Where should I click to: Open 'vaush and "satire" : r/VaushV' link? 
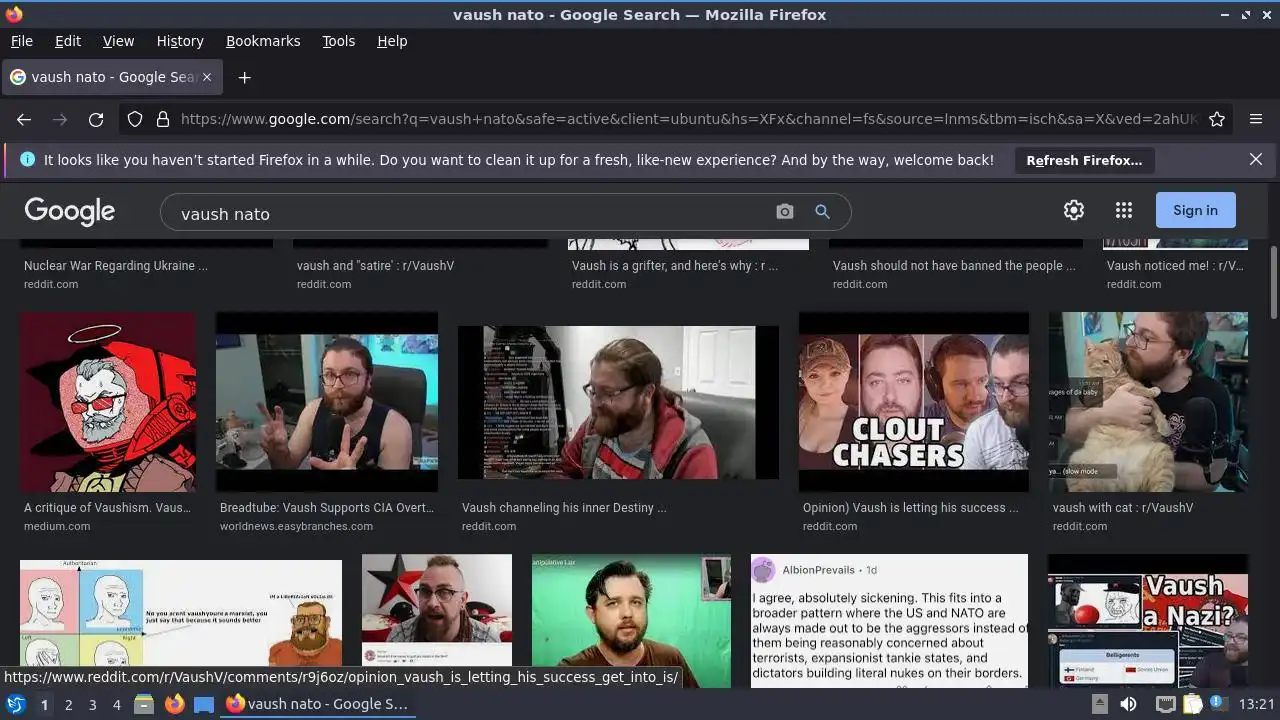coord(375,266)
